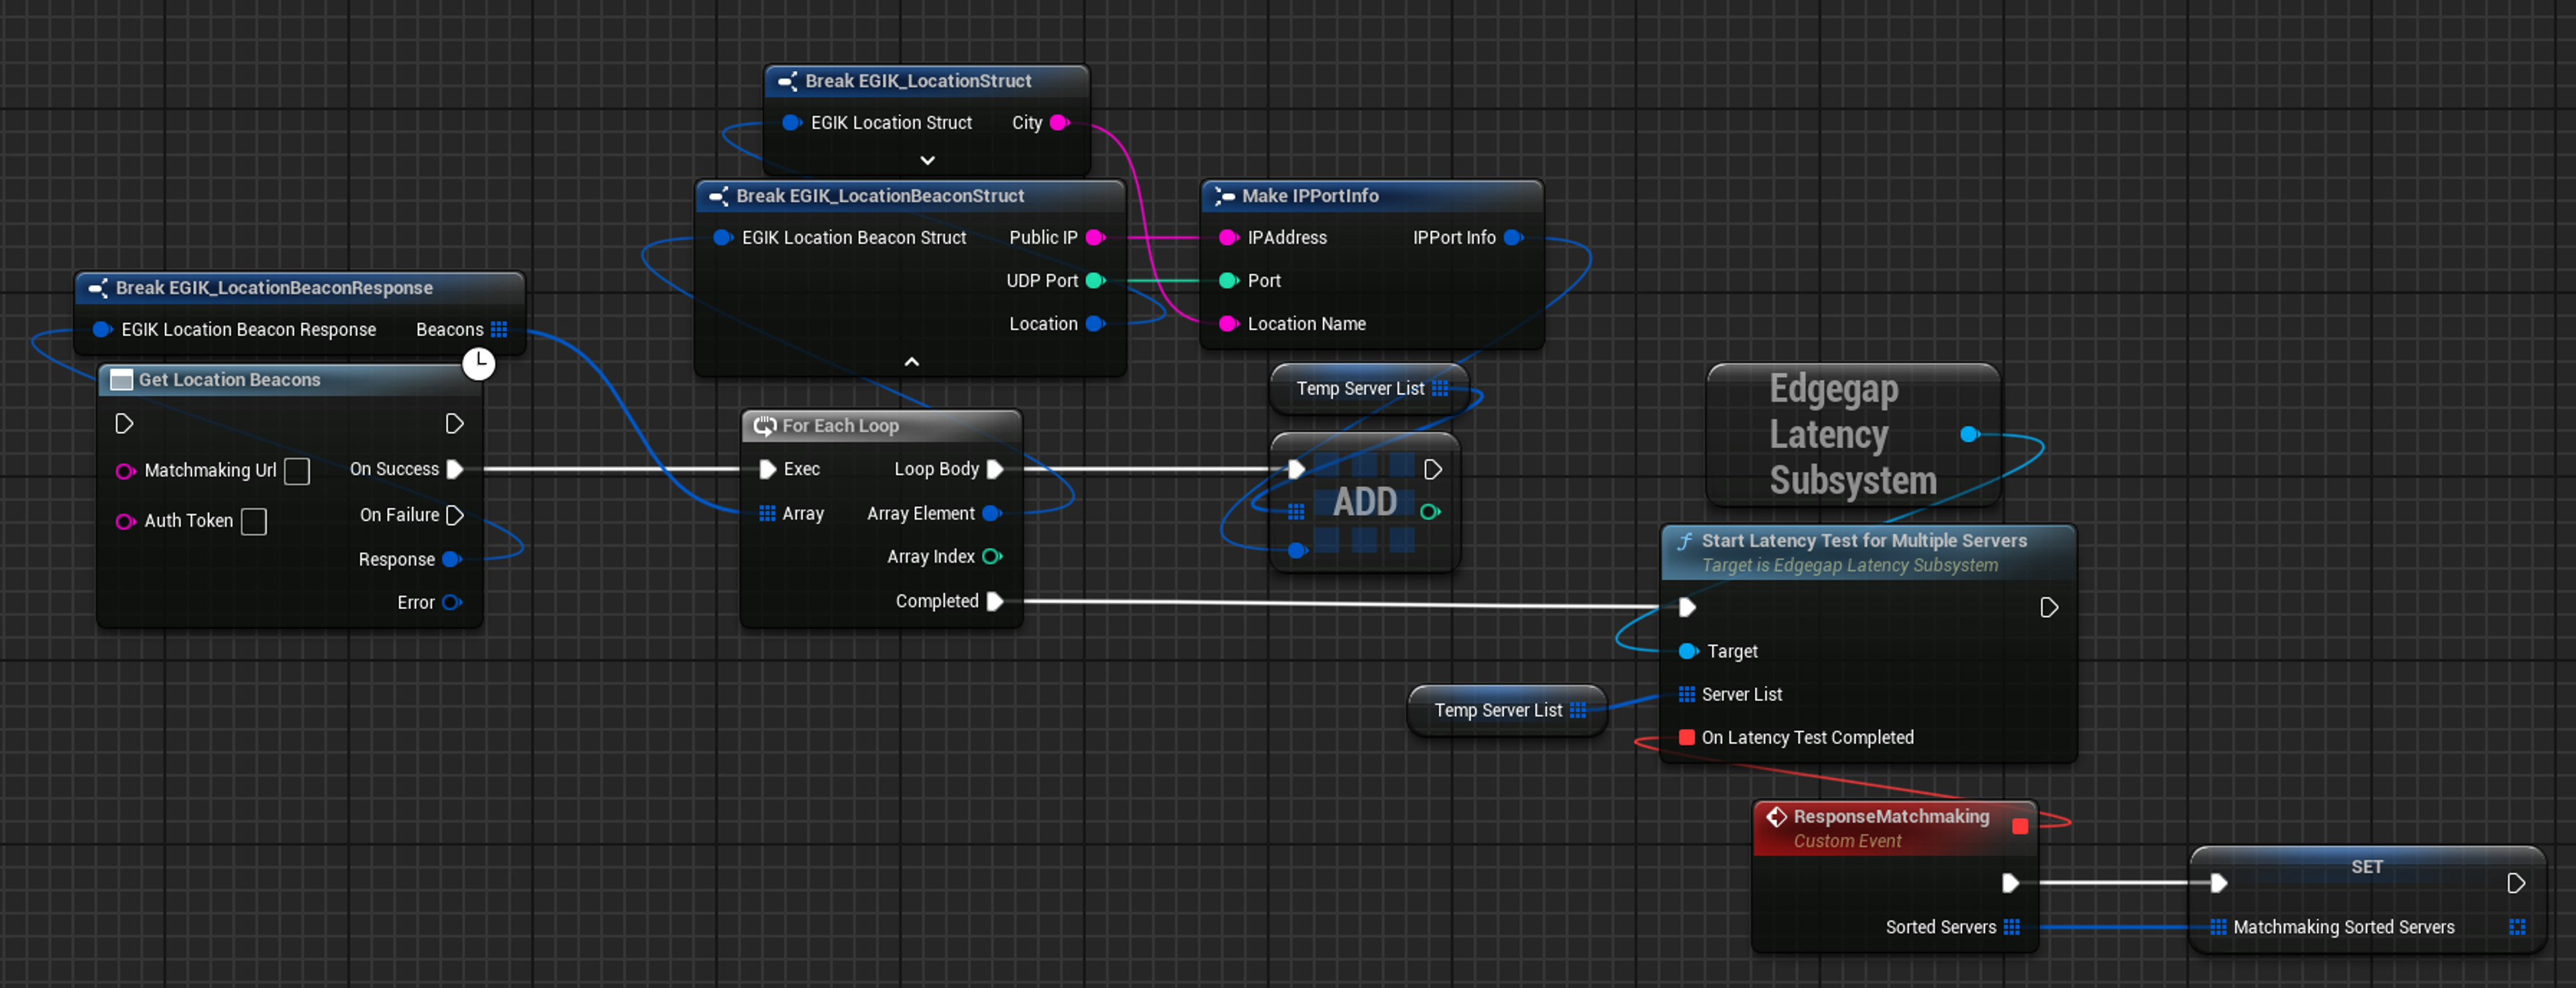
Task: Click the Response output pin
Action: pyautogui.click(x=452, y=559)
